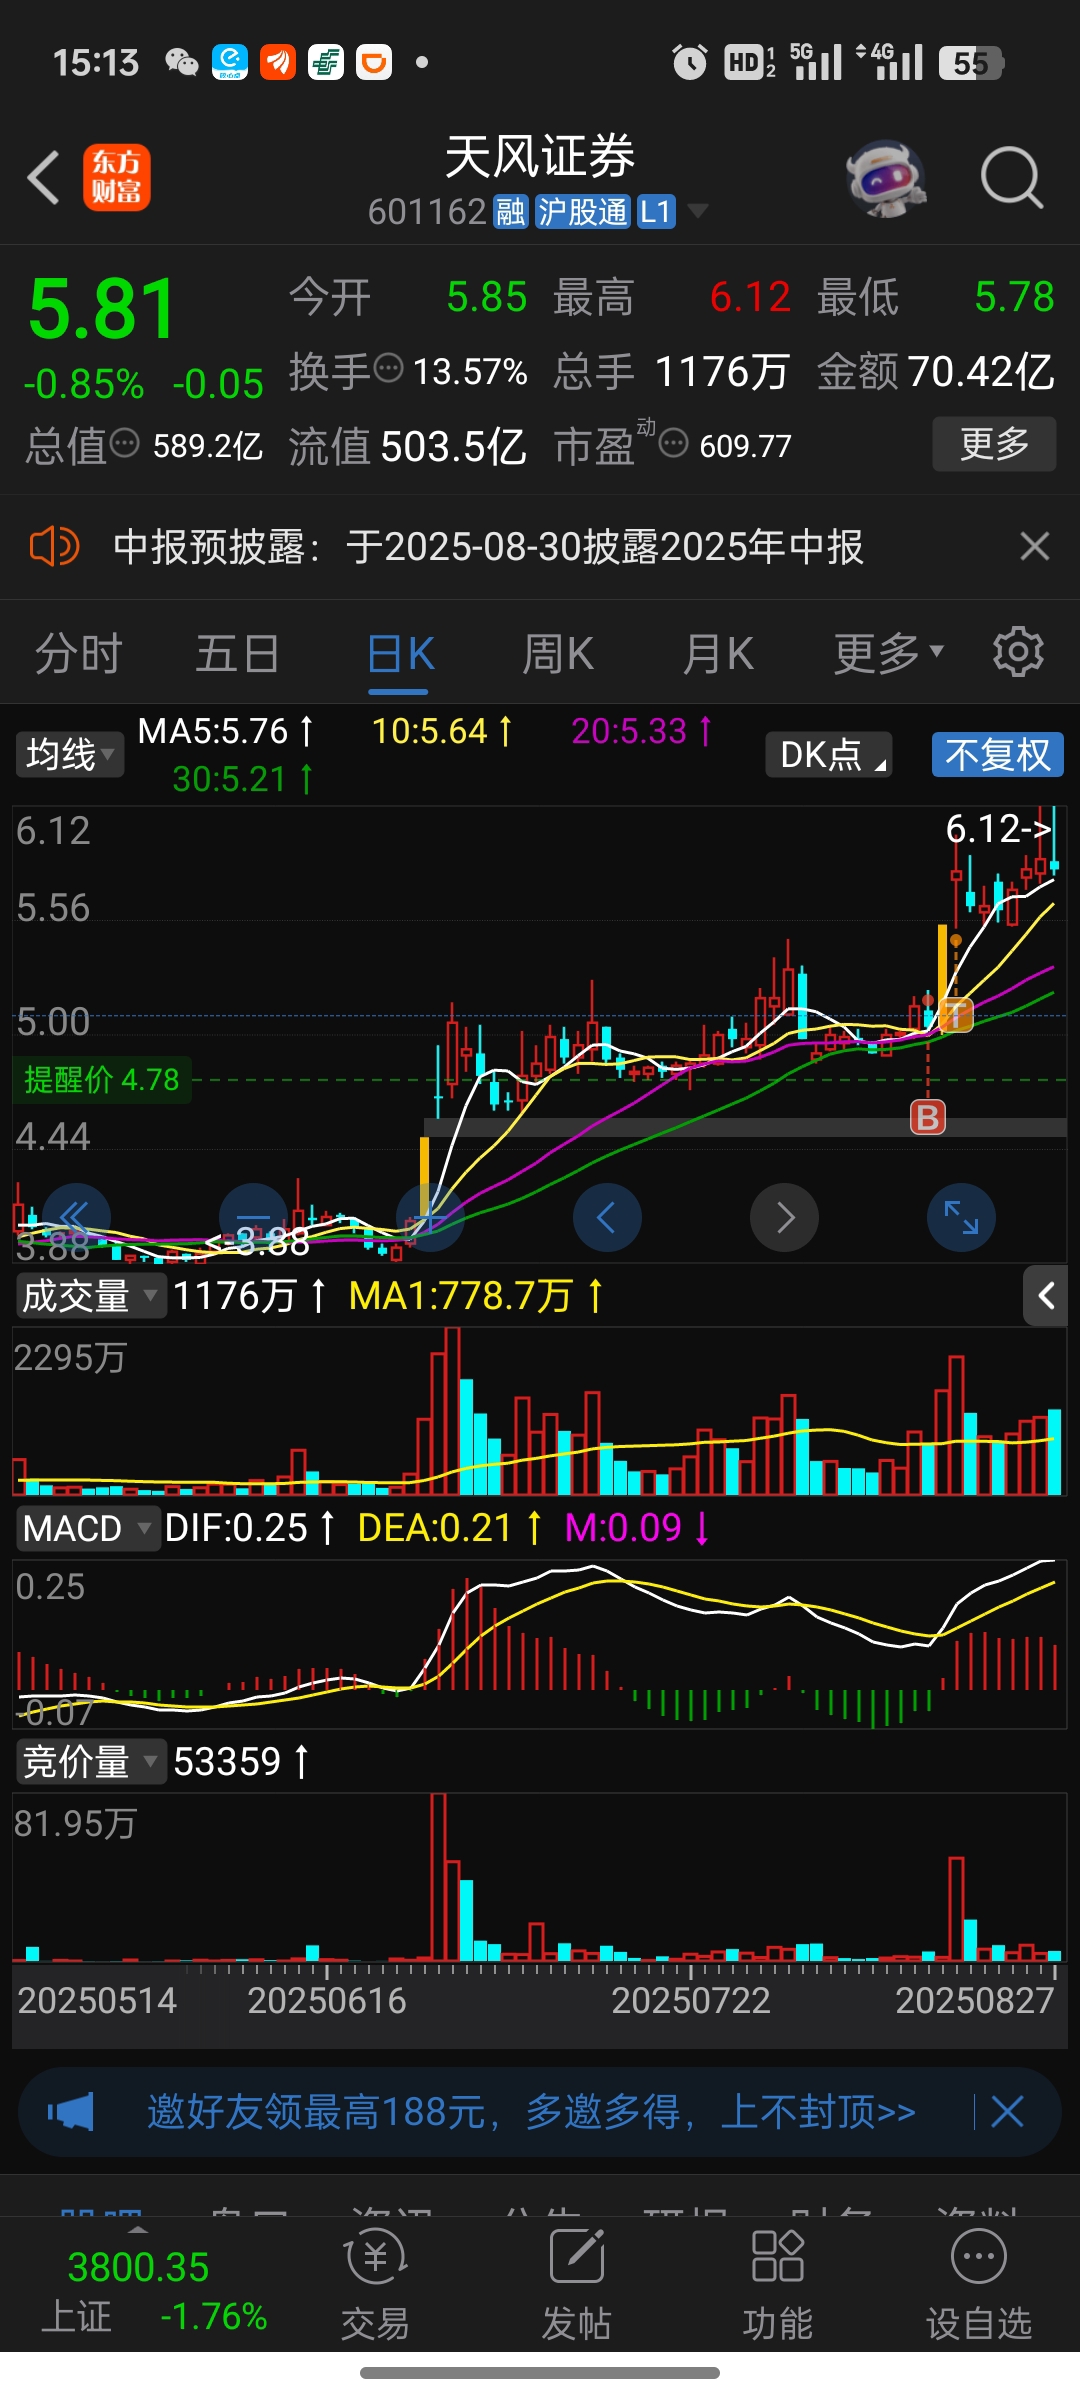
Task: Tap the back arrow icon
Action: pos(44,178)
